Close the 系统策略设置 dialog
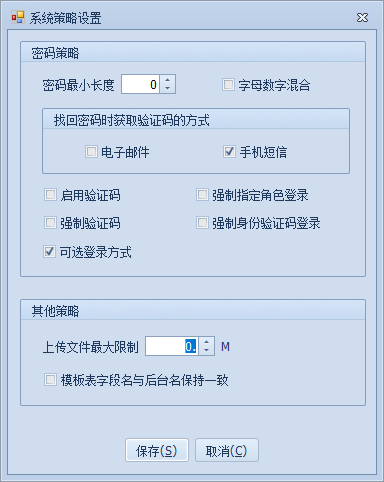This screenshot has height=482, width=384. tap(362, 18)
